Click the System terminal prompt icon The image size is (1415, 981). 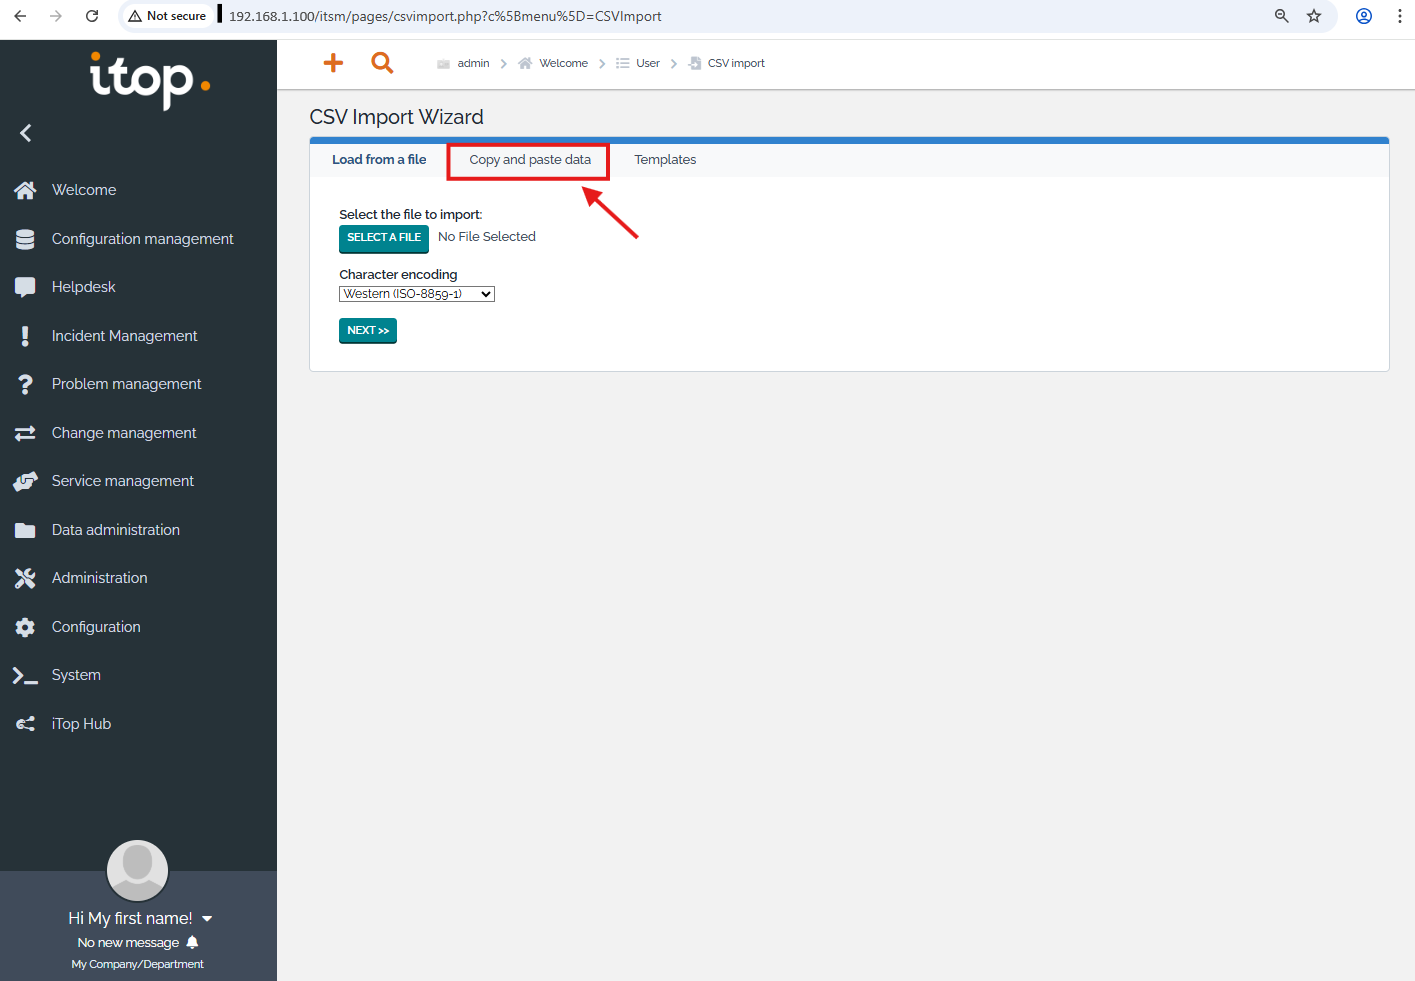[x=25, y=675]
